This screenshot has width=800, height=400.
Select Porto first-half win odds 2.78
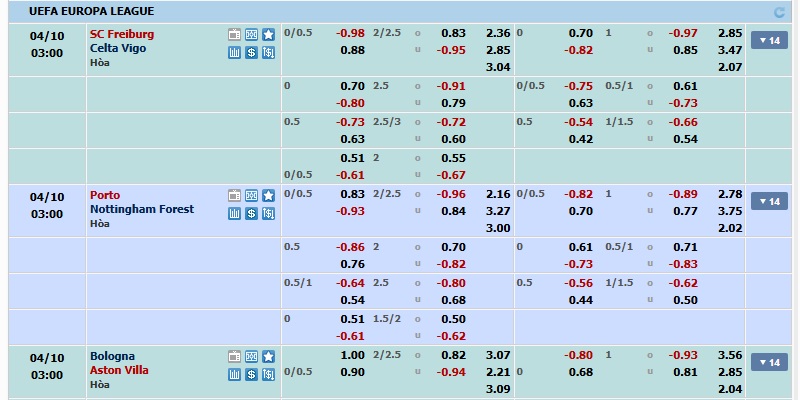click(730, 194)
